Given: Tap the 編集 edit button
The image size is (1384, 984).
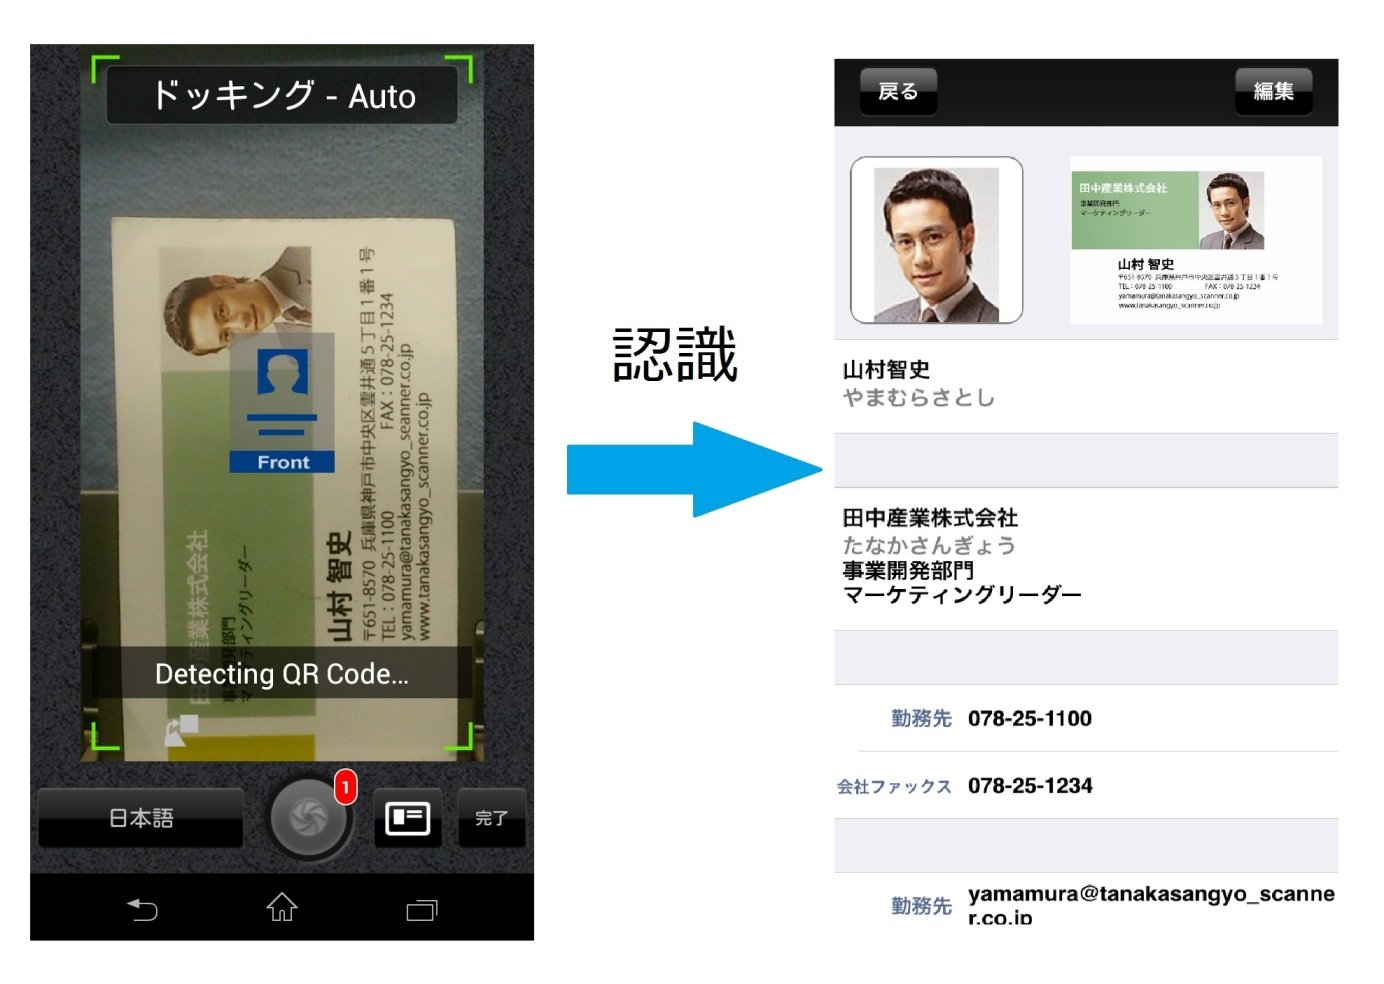Looking at the screenshot, I should (x=1273, y=92).
